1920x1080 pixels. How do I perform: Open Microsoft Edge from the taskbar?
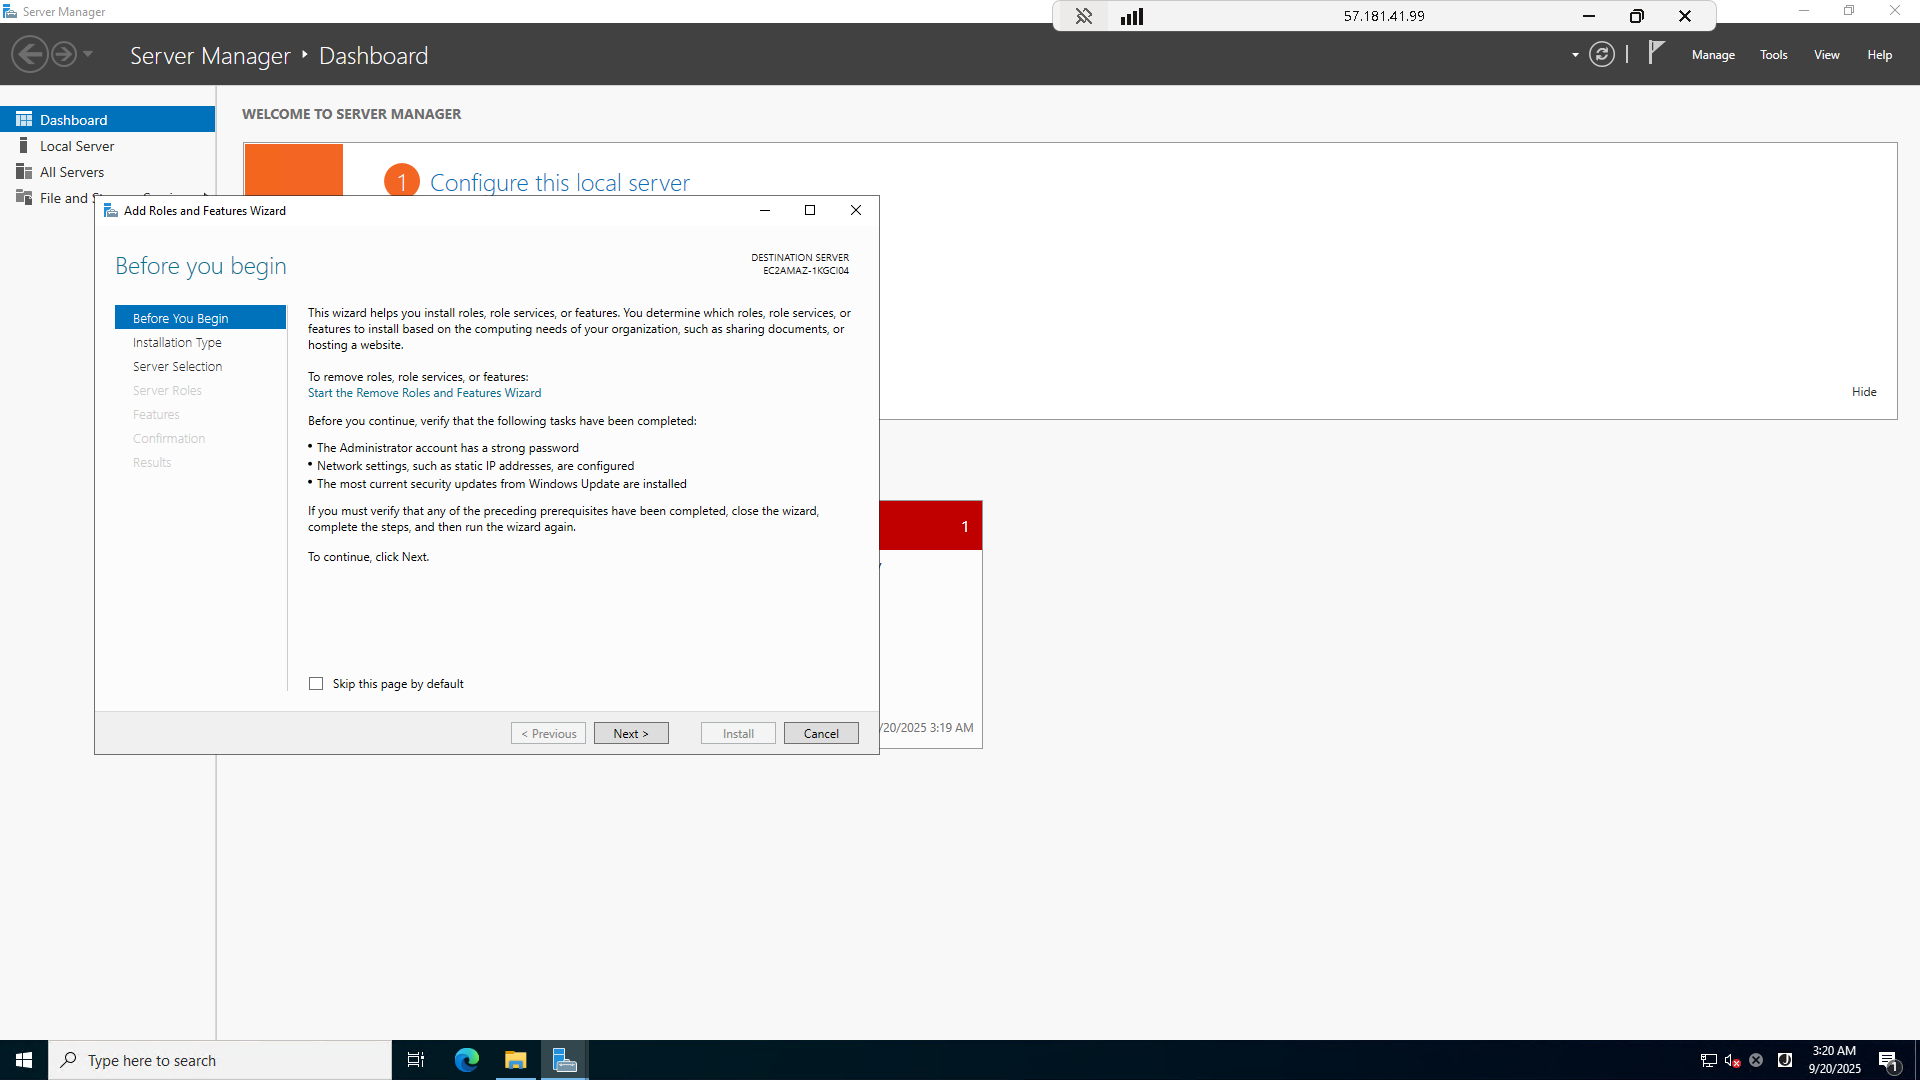click(467, 1060)
